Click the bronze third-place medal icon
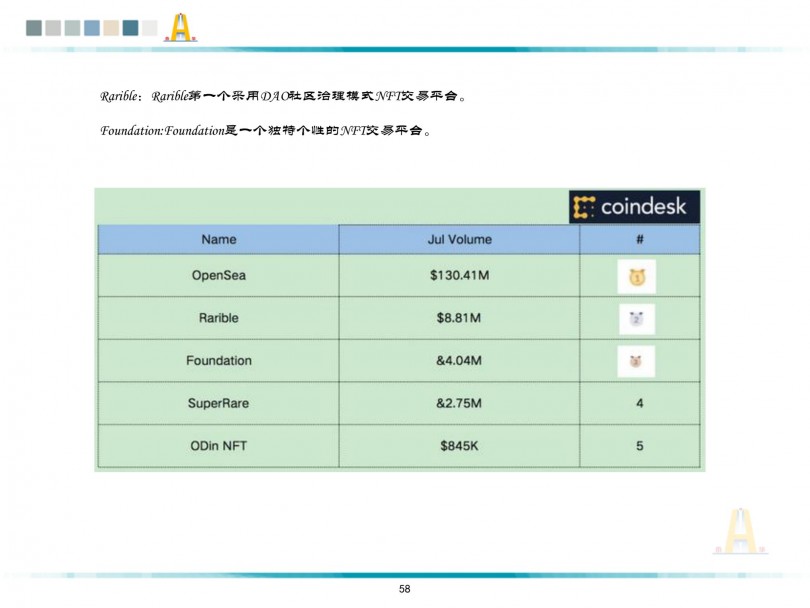Image resolution: width=810 pixels, height=608 pixels. (x=636, y=361)
